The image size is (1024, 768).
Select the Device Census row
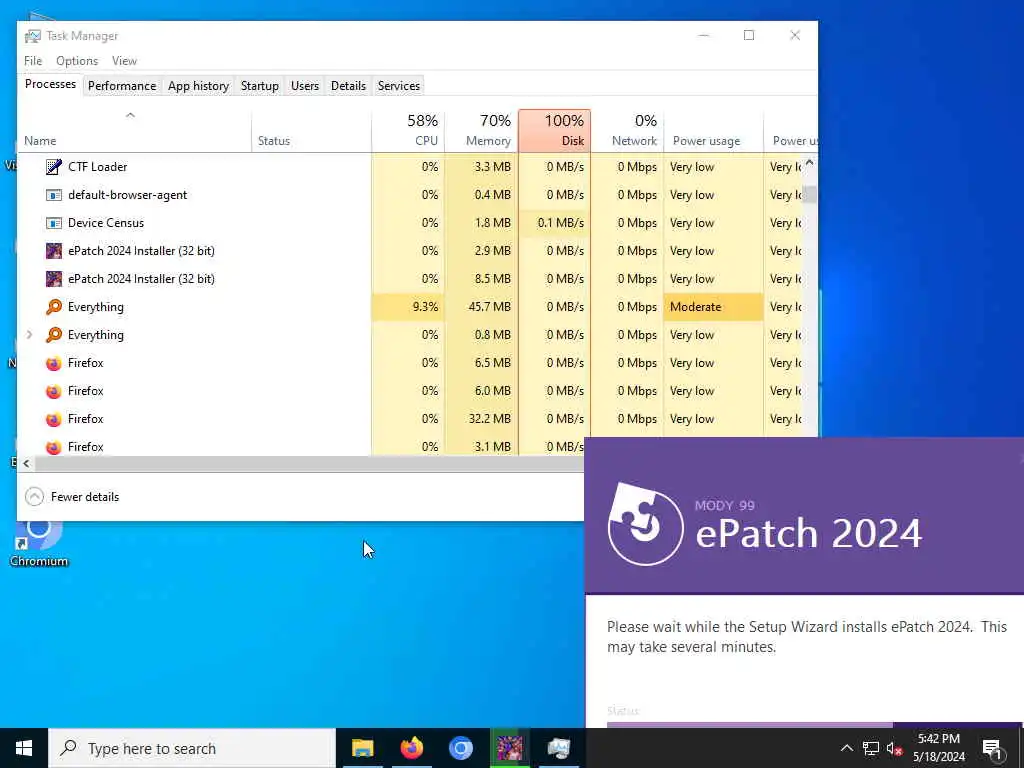click(411, 223)
